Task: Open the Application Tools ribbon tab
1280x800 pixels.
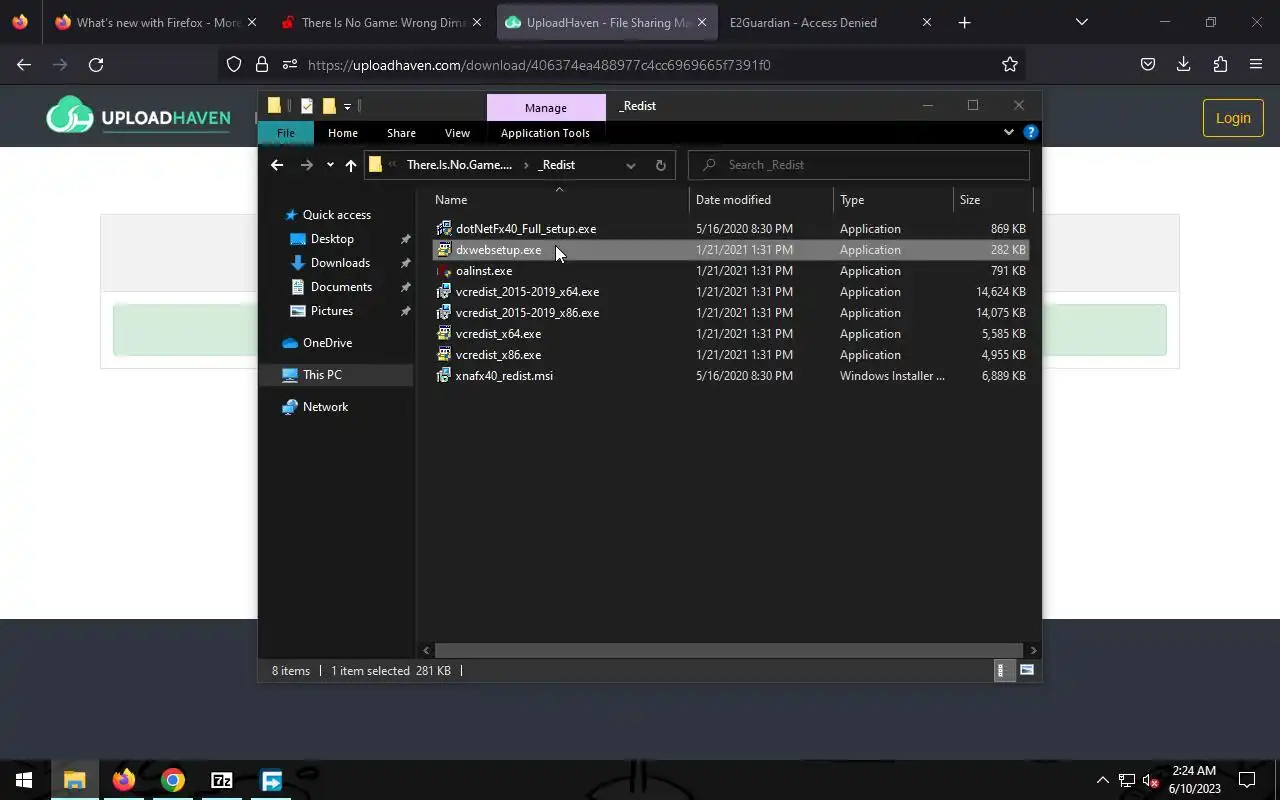Action: click(545, 133)
